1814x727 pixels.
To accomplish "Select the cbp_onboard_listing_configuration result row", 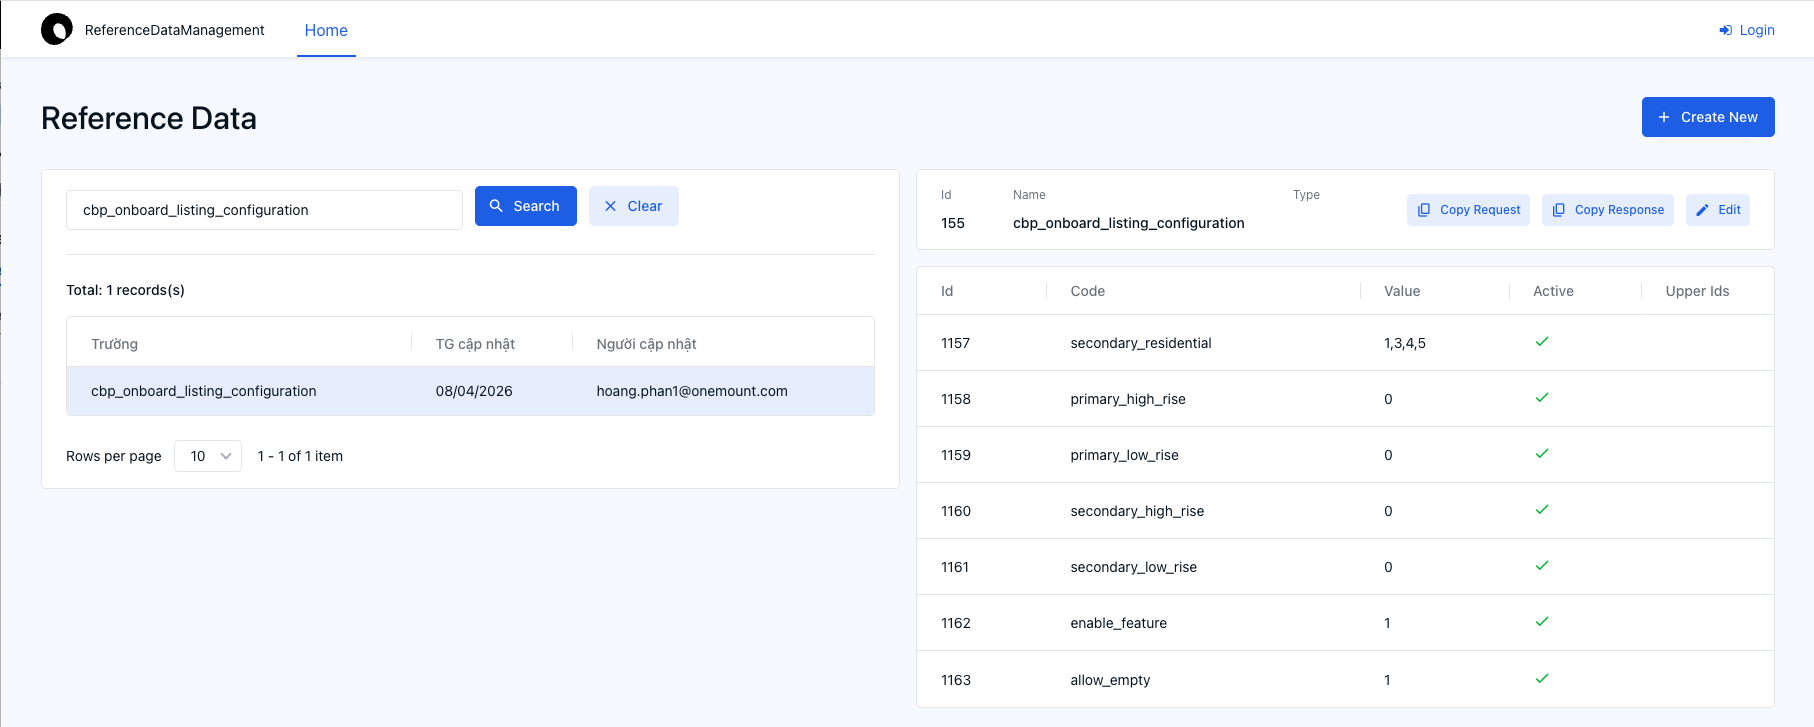I will [x=470, y=391].
